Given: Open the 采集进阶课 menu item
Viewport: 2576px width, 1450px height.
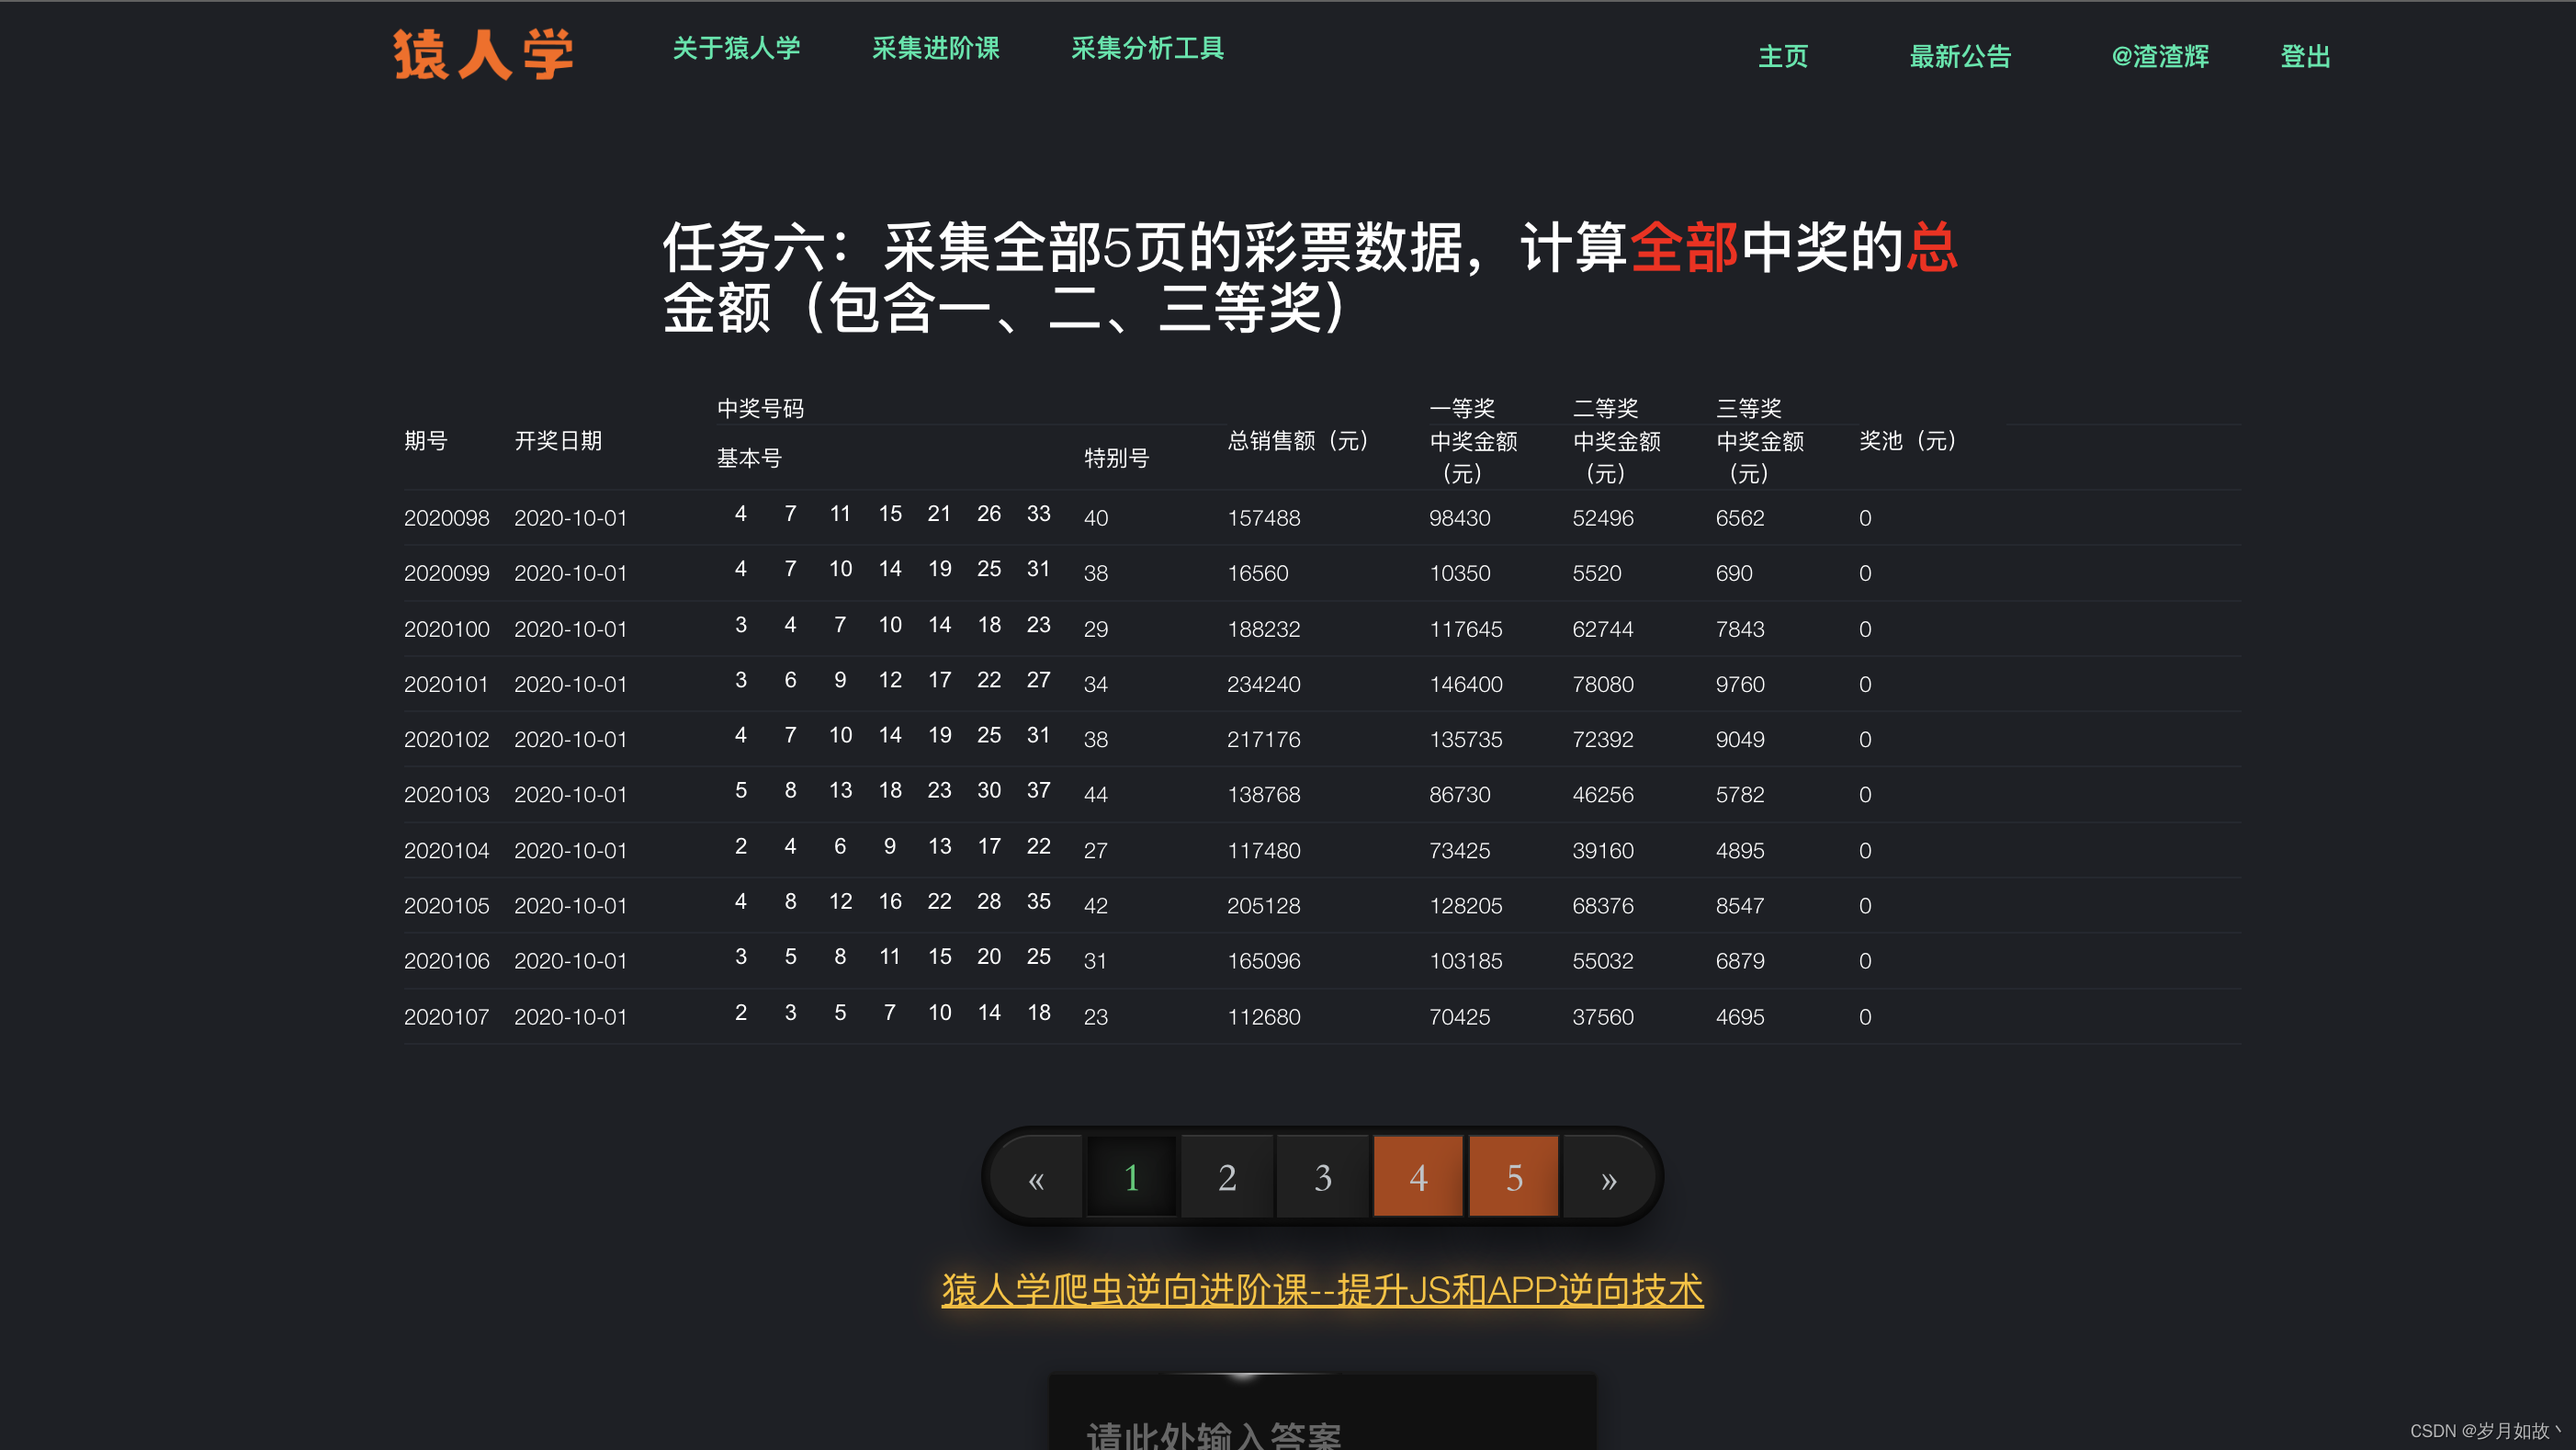Looking at the screenshot, I should (935, 48).
